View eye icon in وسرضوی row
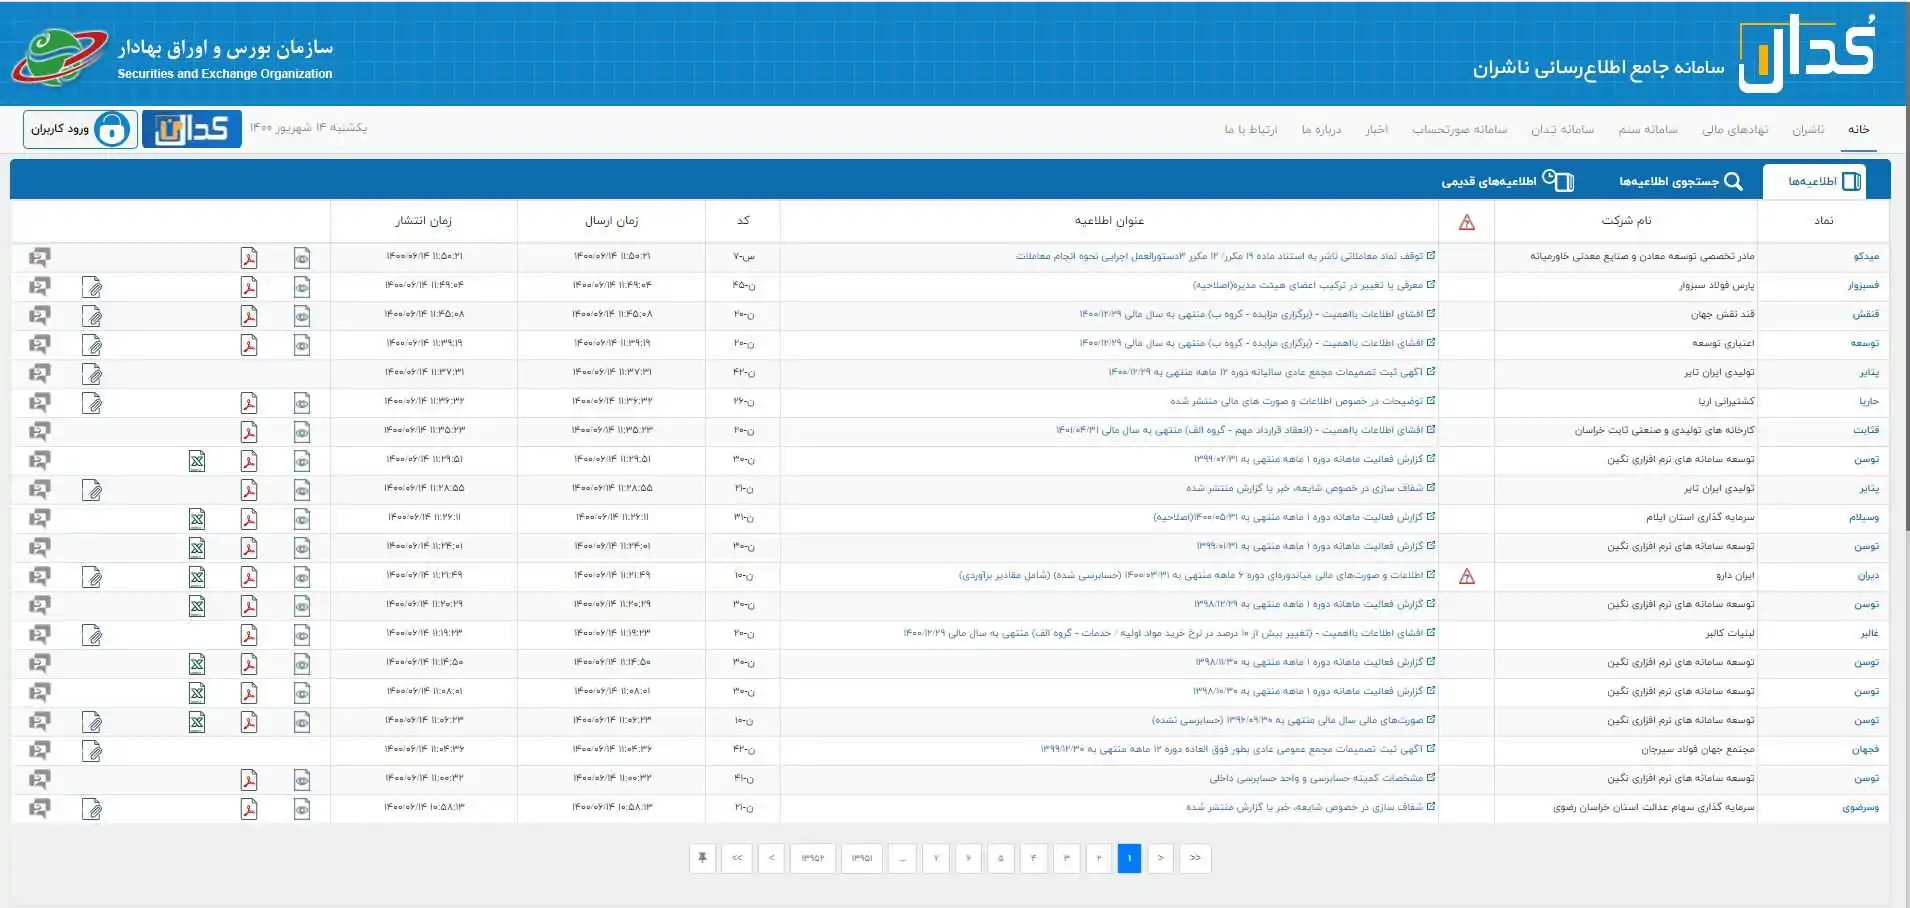 click(x=301, y=809)
